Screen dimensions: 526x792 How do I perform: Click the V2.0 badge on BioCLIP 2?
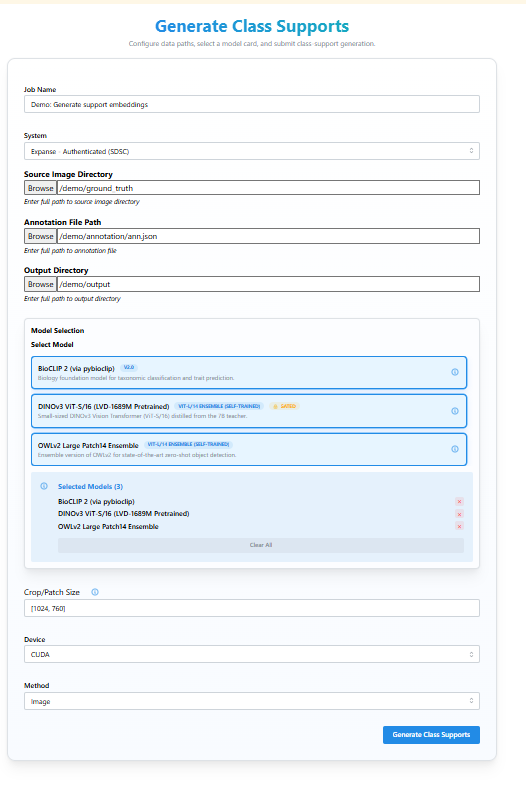[x=129, y=368]
